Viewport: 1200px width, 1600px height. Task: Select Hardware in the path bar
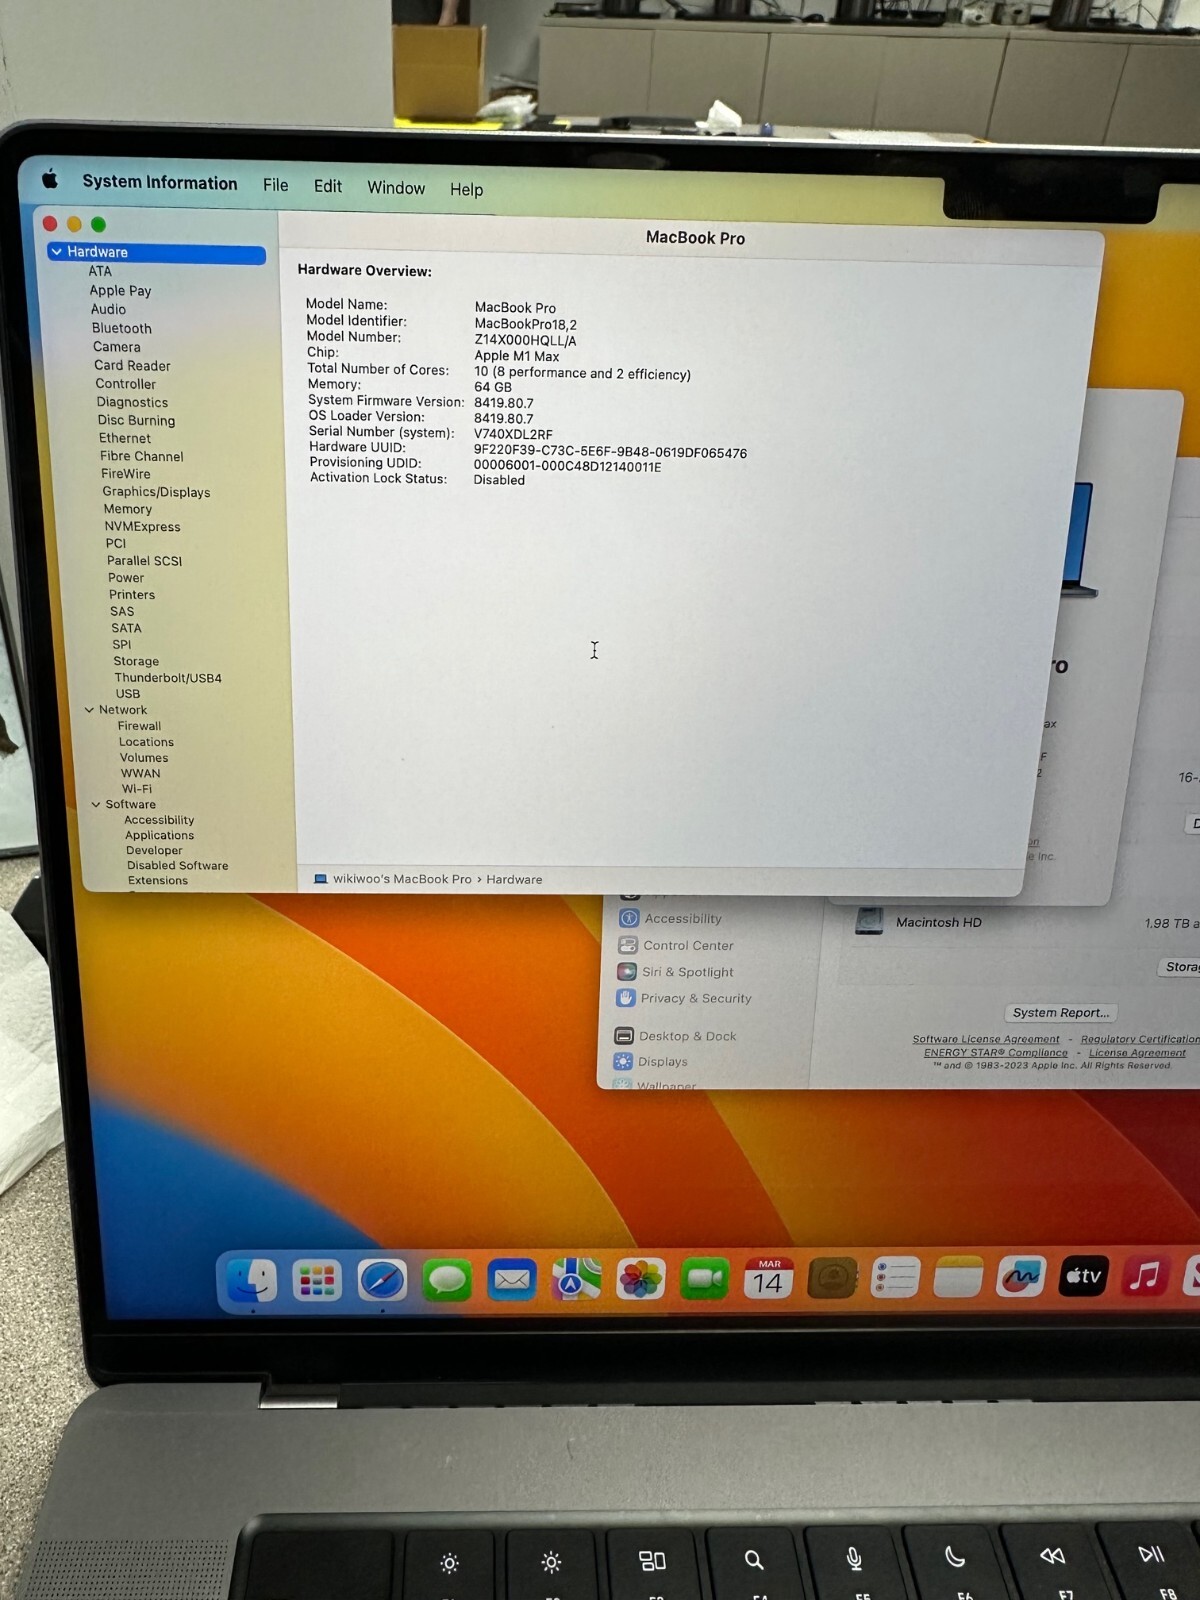(514, 879)
